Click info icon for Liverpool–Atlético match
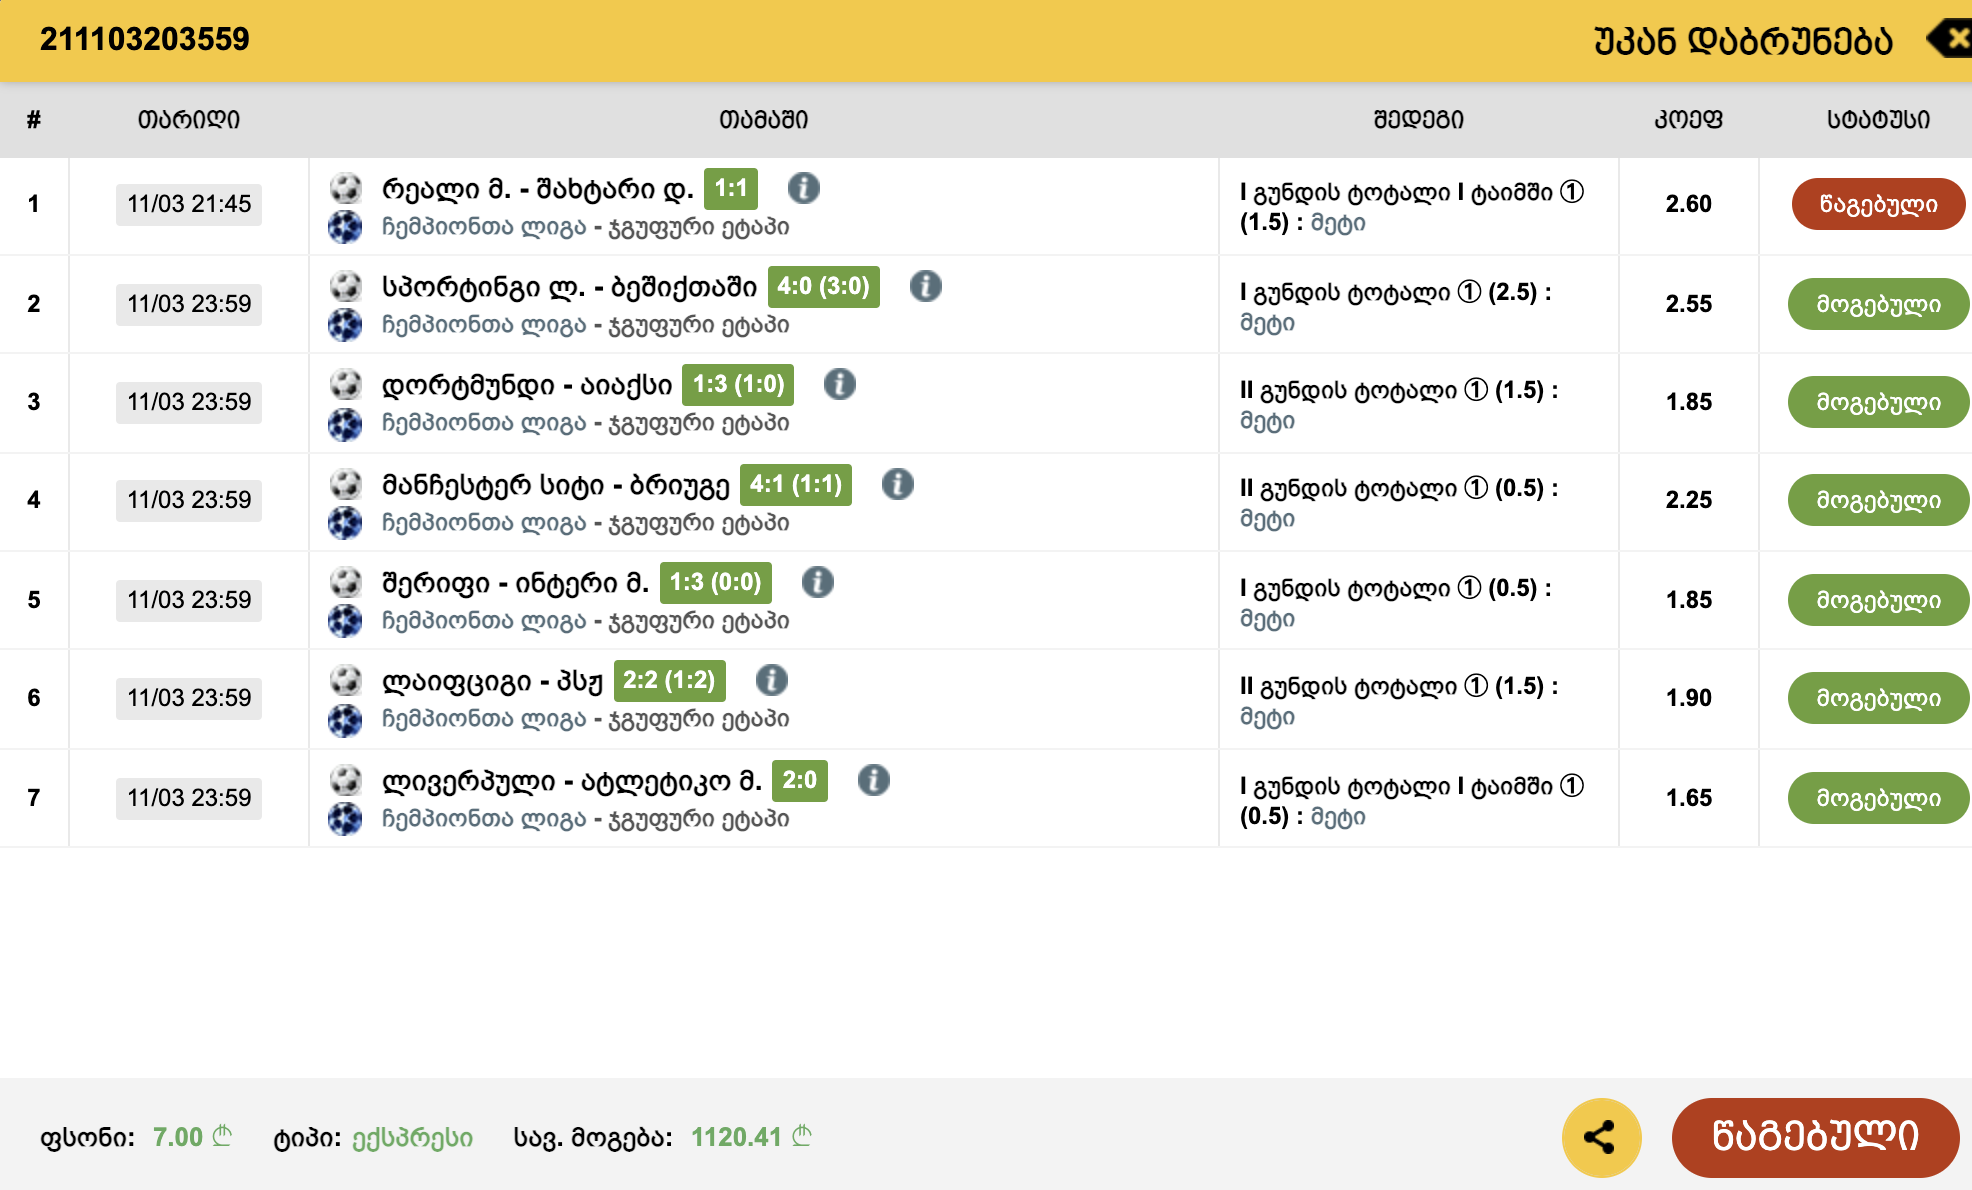Viewport: 1972px width, 1190px height. tap(873, 780)
